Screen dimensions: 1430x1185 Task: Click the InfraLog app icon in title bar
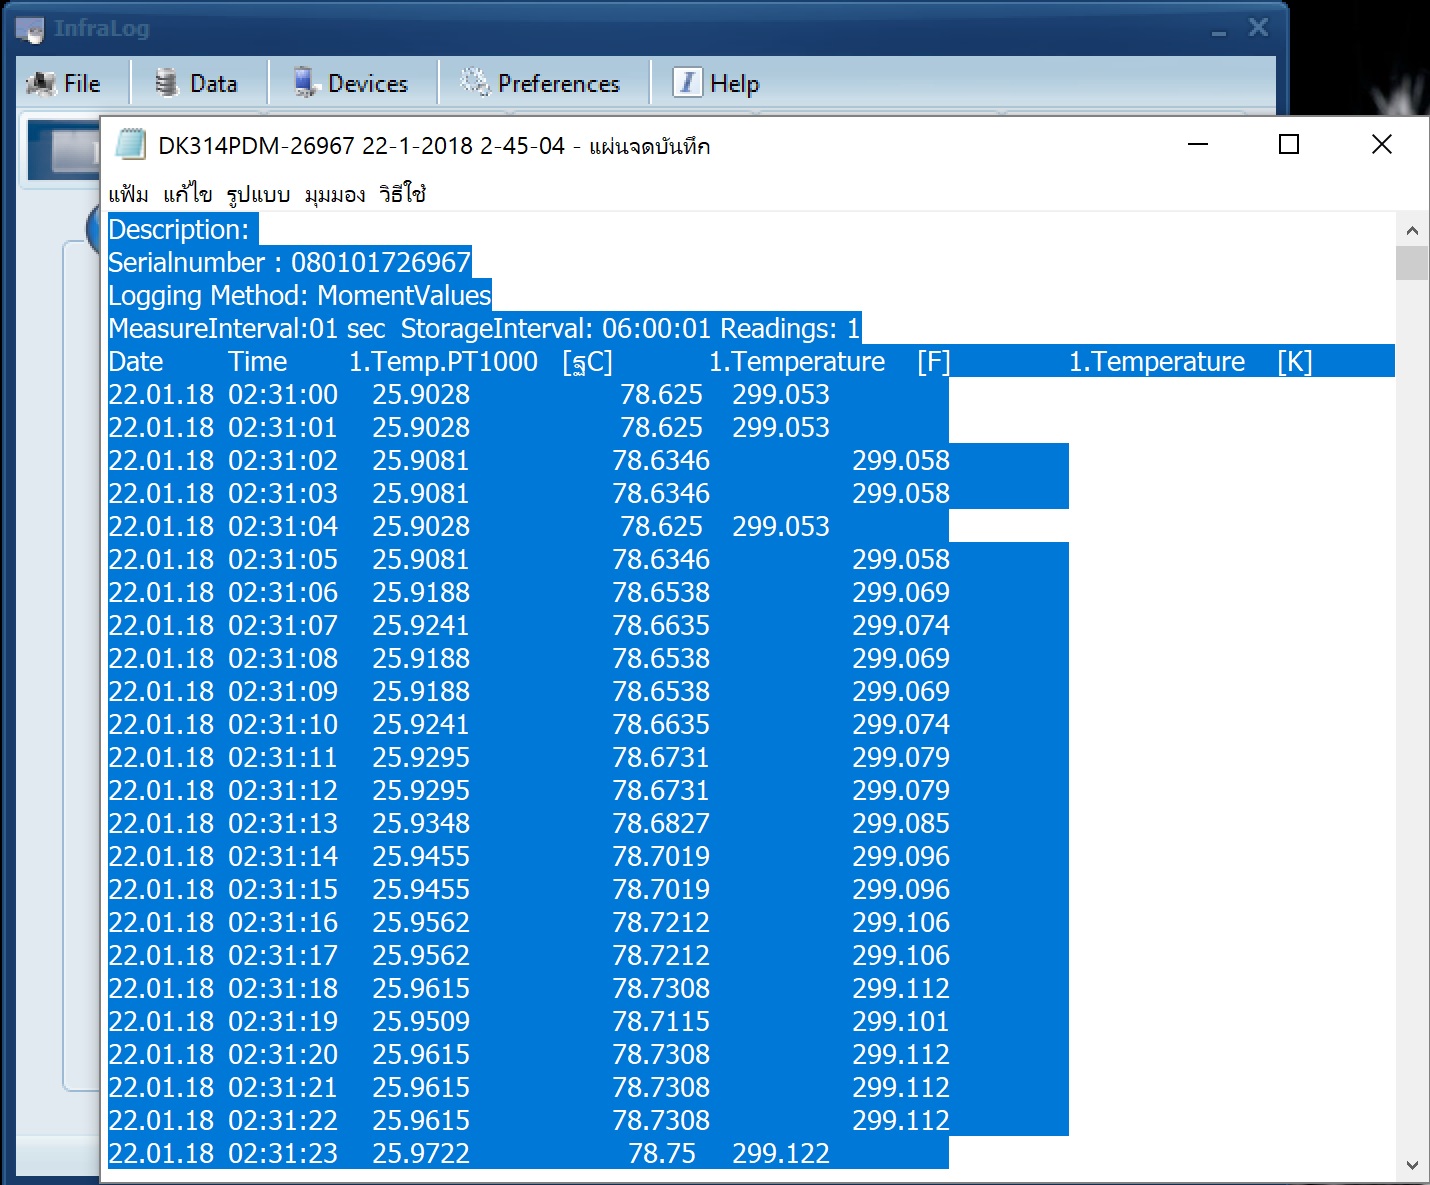[30, 29]
